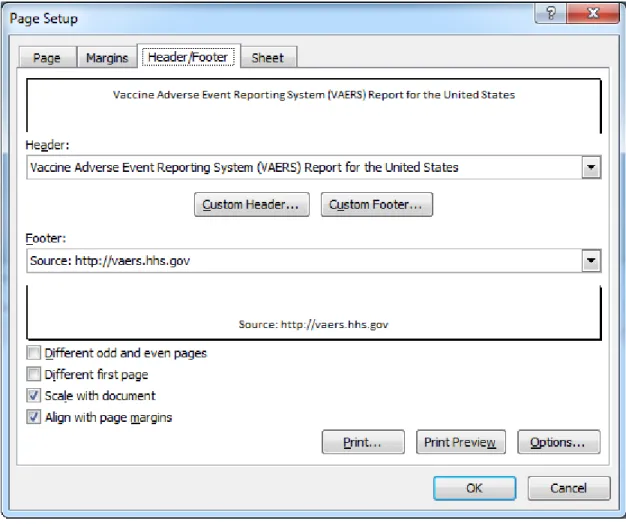626x524 pixels.
Task: Switch to the Page tab
Action: (47, 57)
